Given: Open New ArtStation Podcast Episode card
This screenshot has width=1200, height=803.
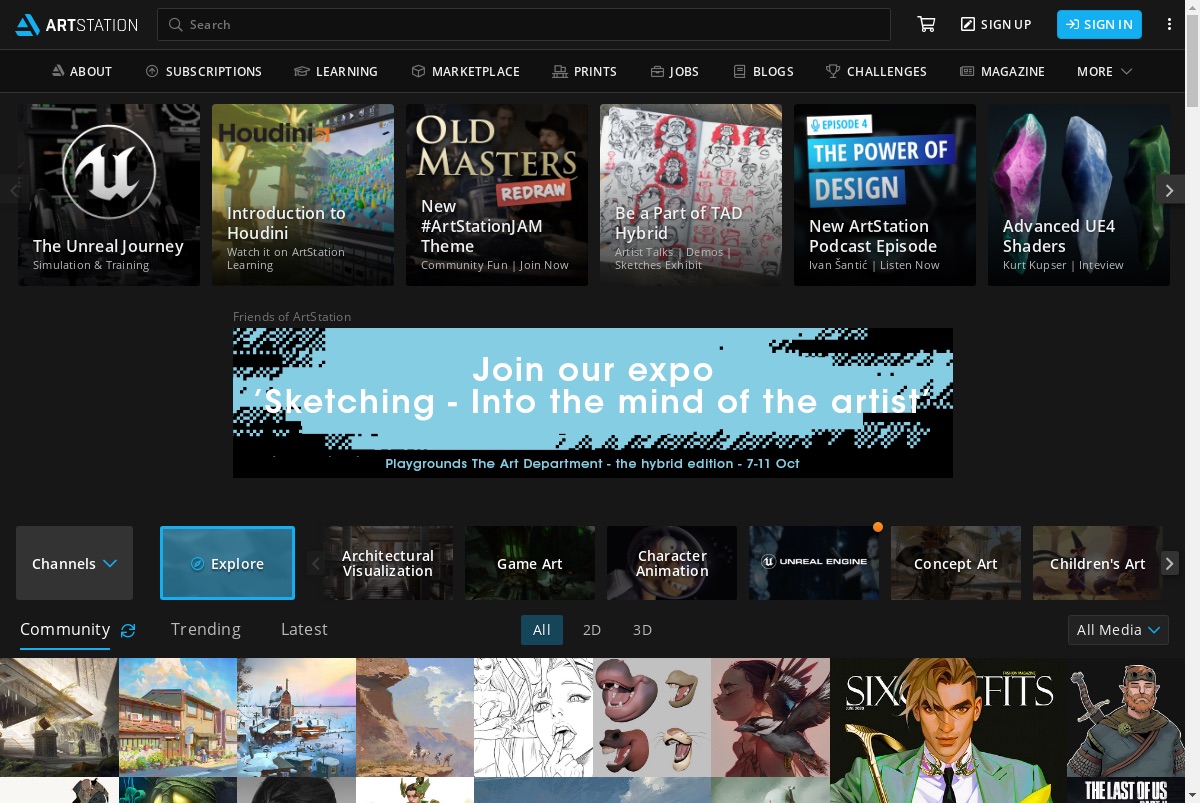Looking at the screenshot, I should click(885, 195).
